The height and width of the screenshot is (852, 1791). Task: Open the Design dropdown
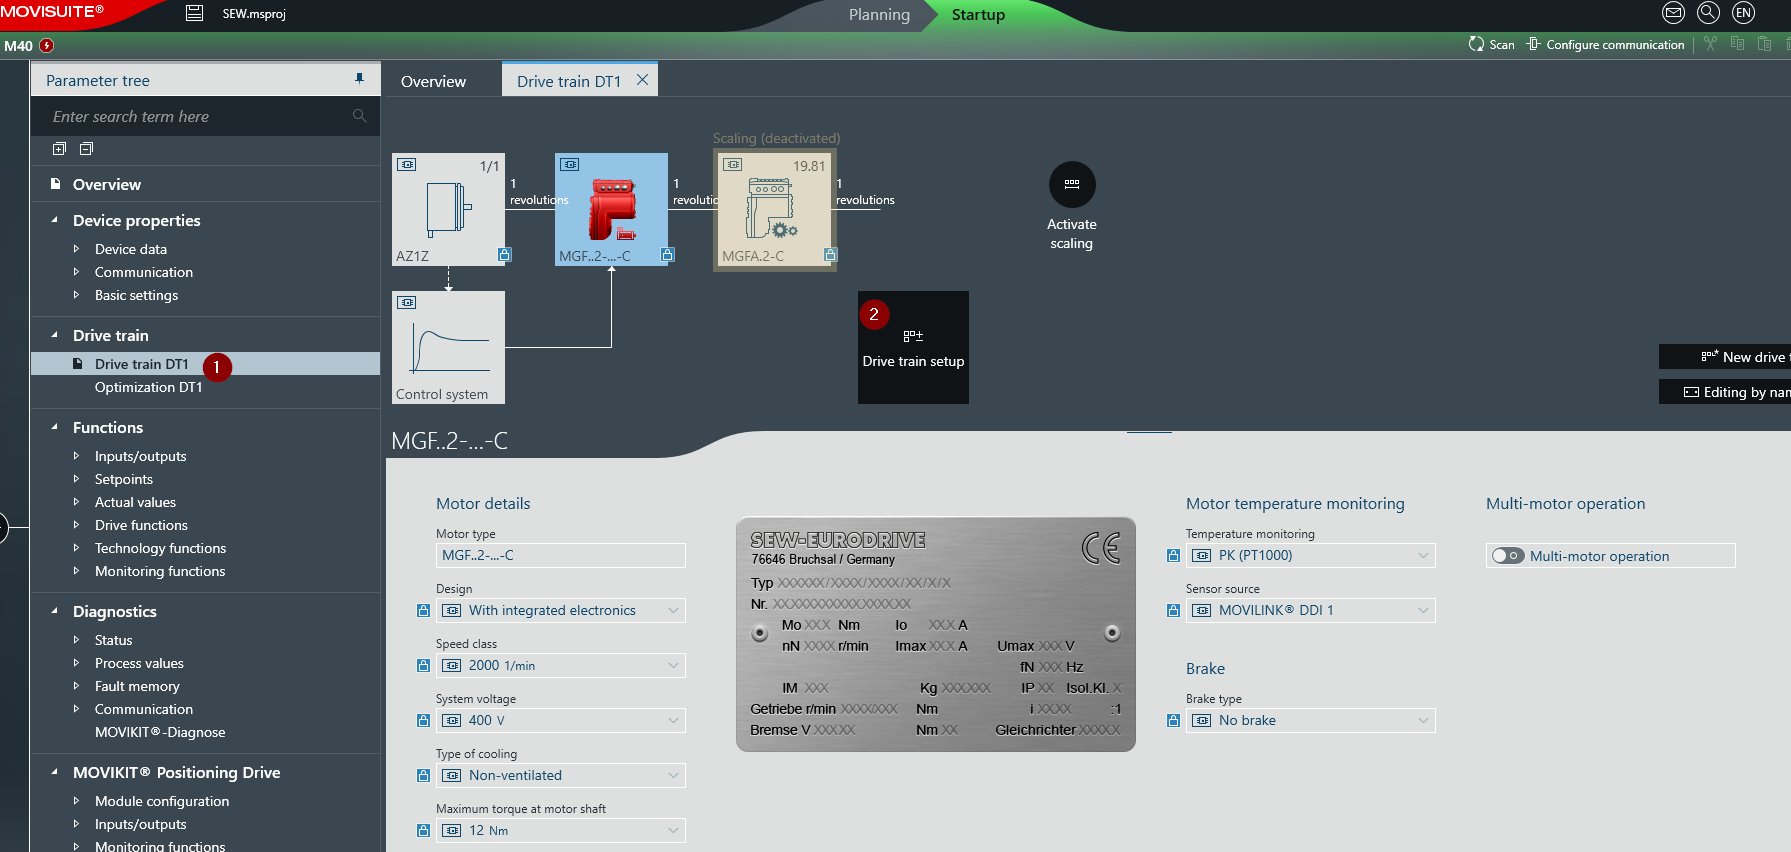[x=561, y=610]
